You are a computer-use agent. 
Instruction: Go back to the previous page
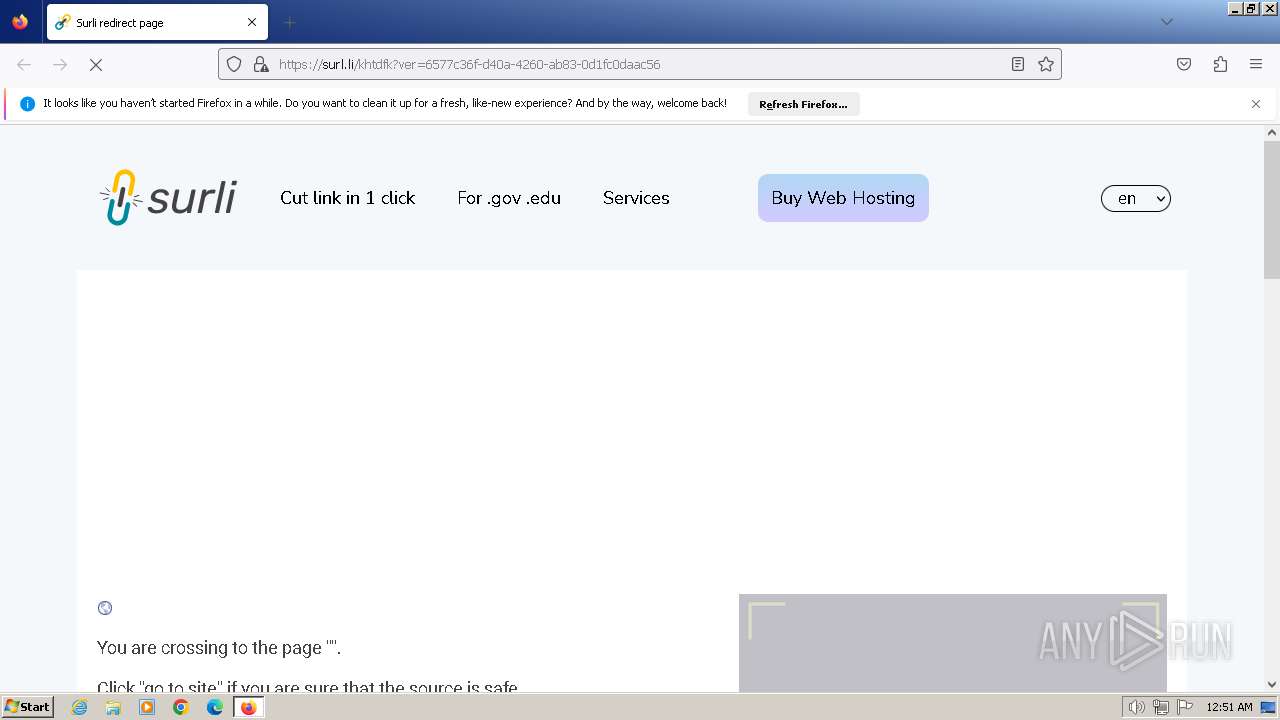click(x=24, y=64)
